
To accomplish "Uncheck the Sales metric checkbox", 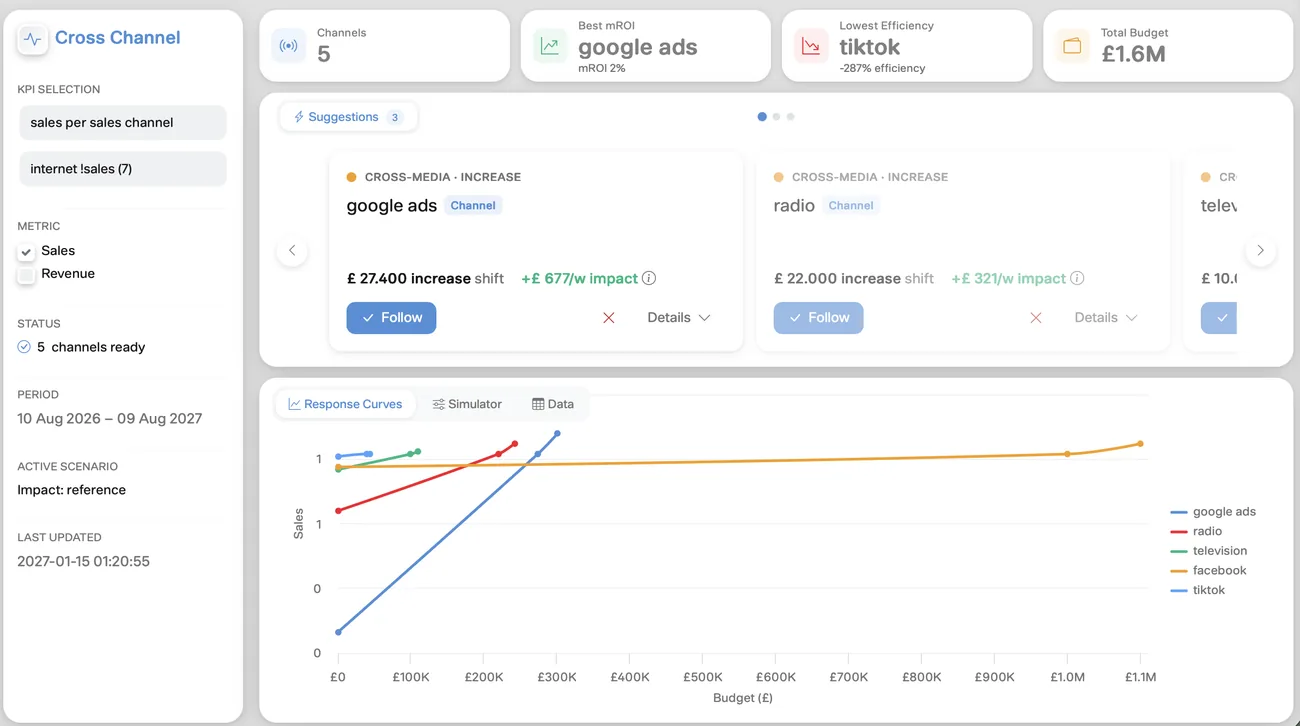I will tap(27, 252).
